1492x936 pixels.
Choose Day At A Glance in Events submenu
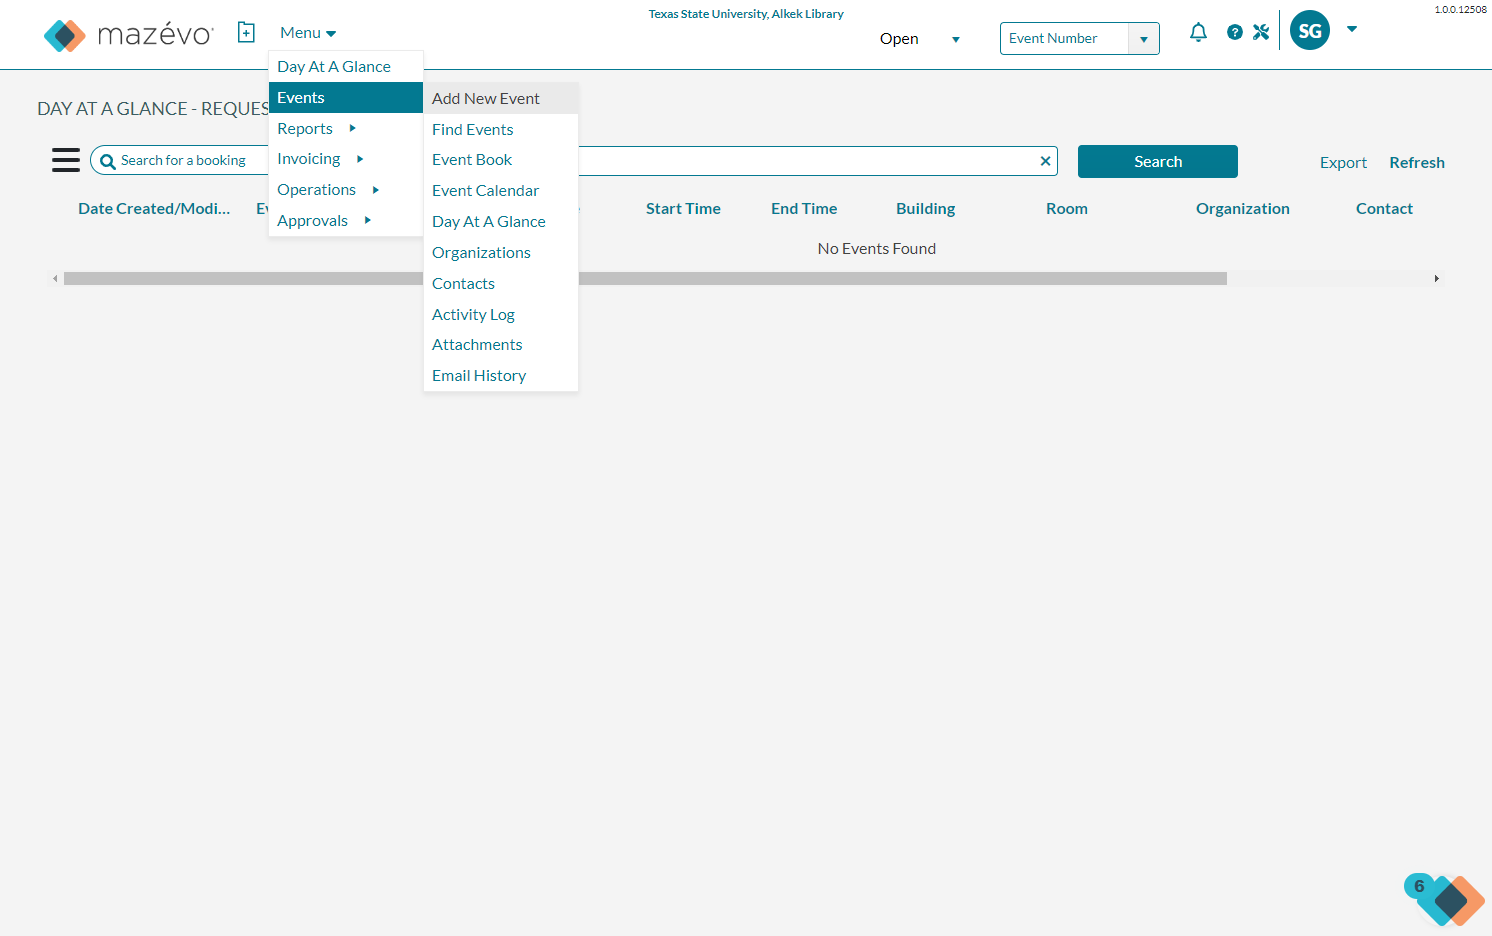tap(501, 221)
